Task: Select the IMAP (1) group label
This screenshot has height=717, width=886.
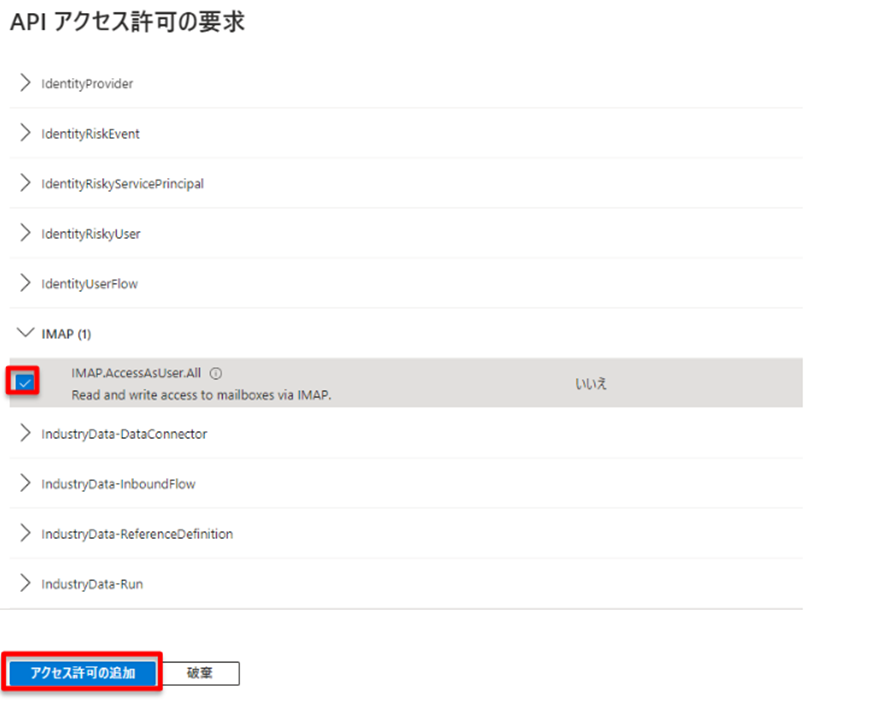Action: [66, 334]
